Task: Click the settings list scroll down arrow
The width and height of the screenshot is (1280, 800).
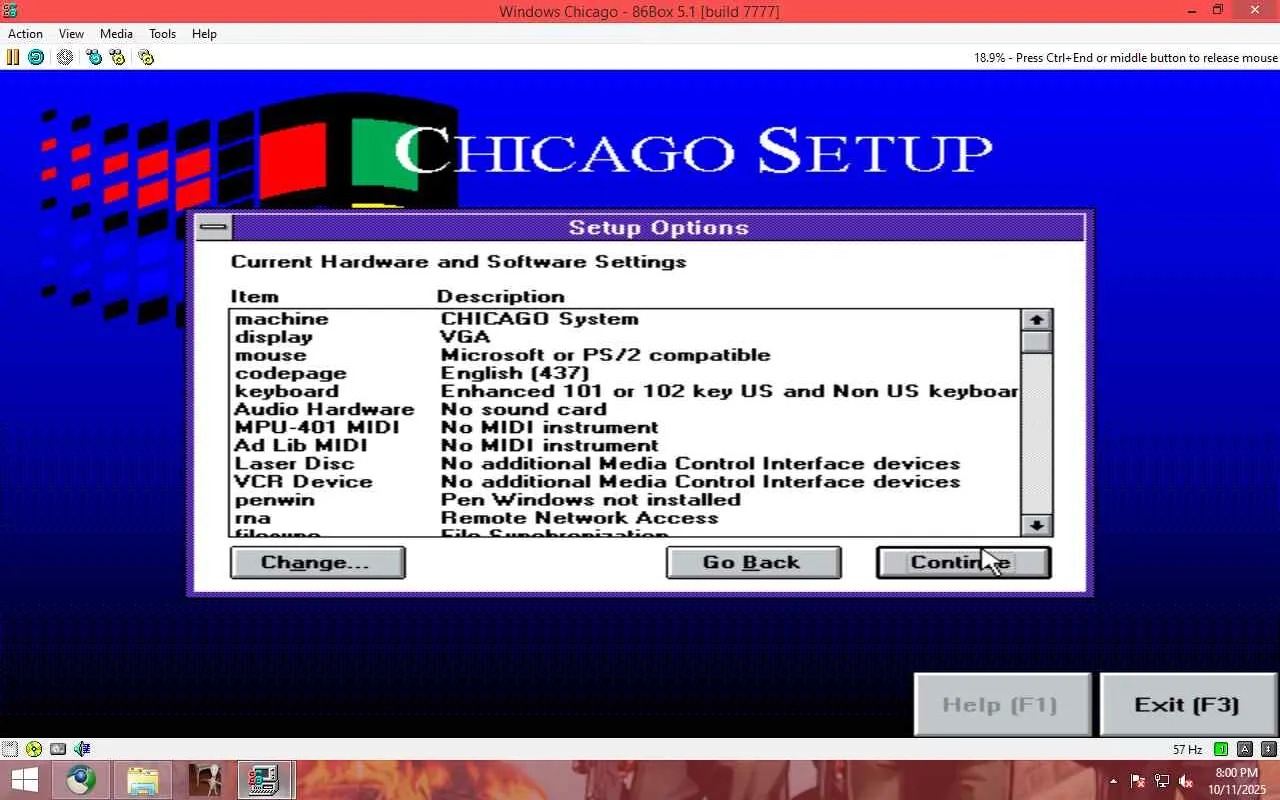Action: coord(1036,525)
